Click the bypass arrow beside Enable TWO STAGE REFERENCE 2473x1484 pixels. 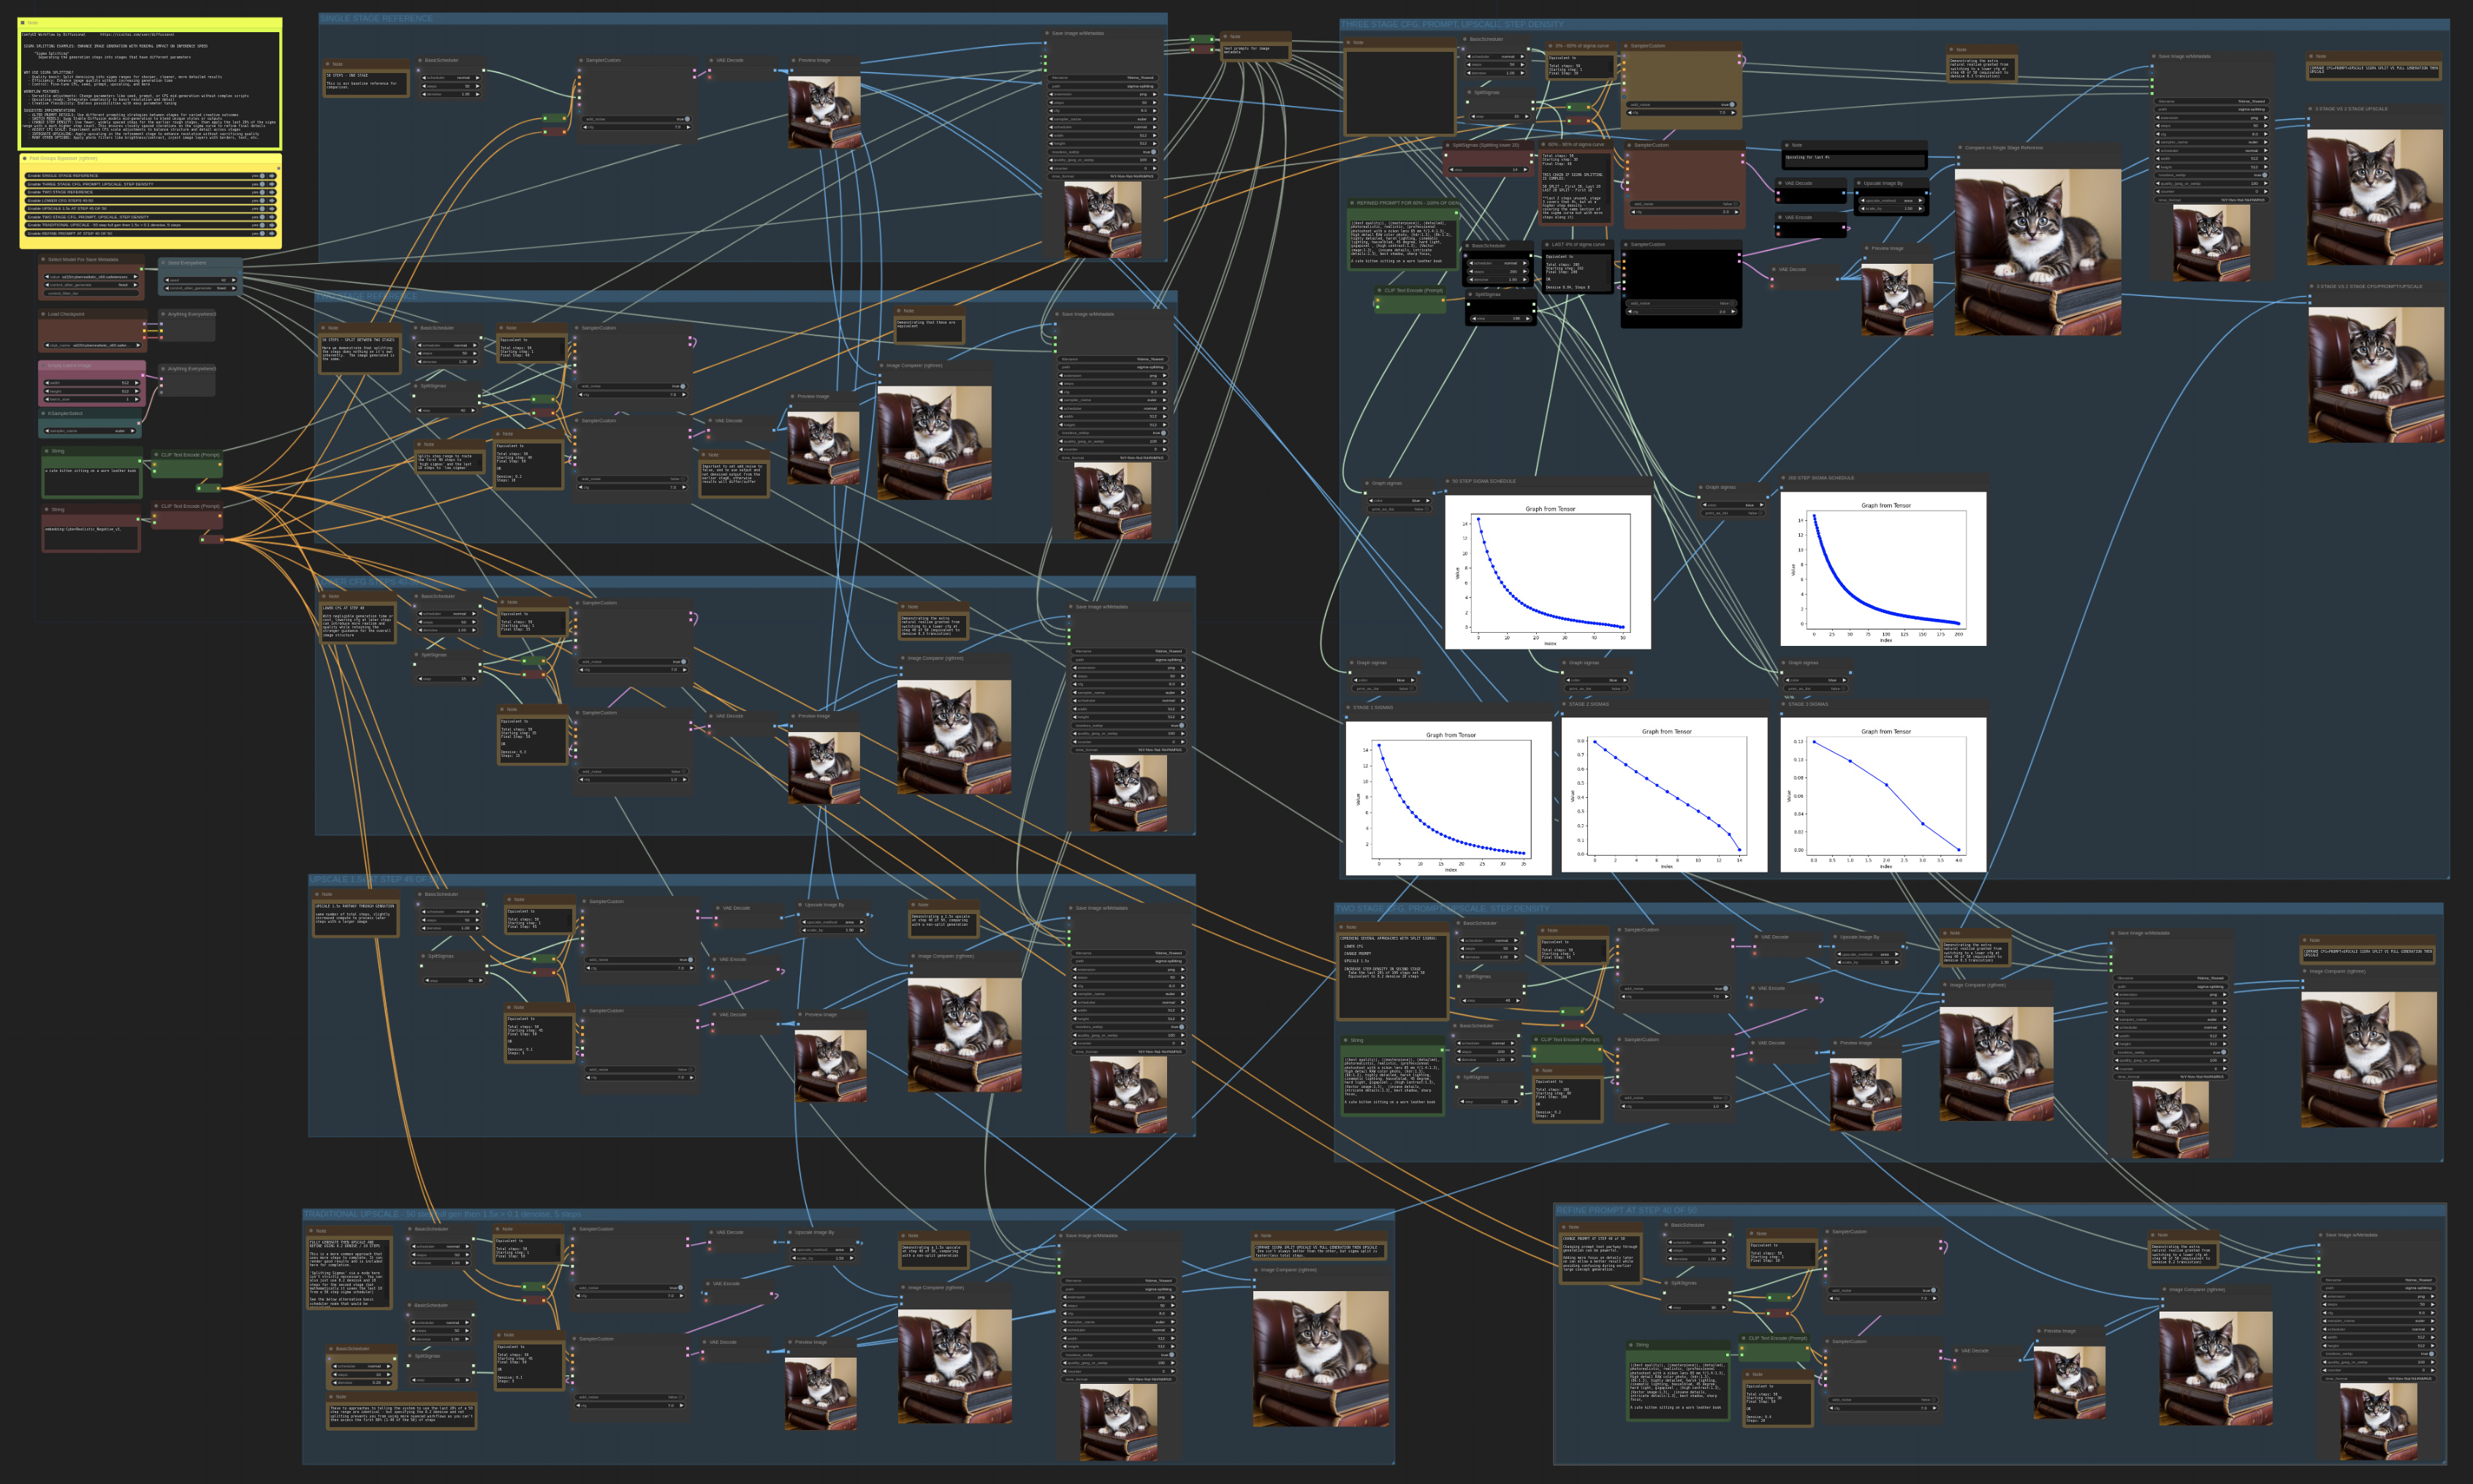272,192
